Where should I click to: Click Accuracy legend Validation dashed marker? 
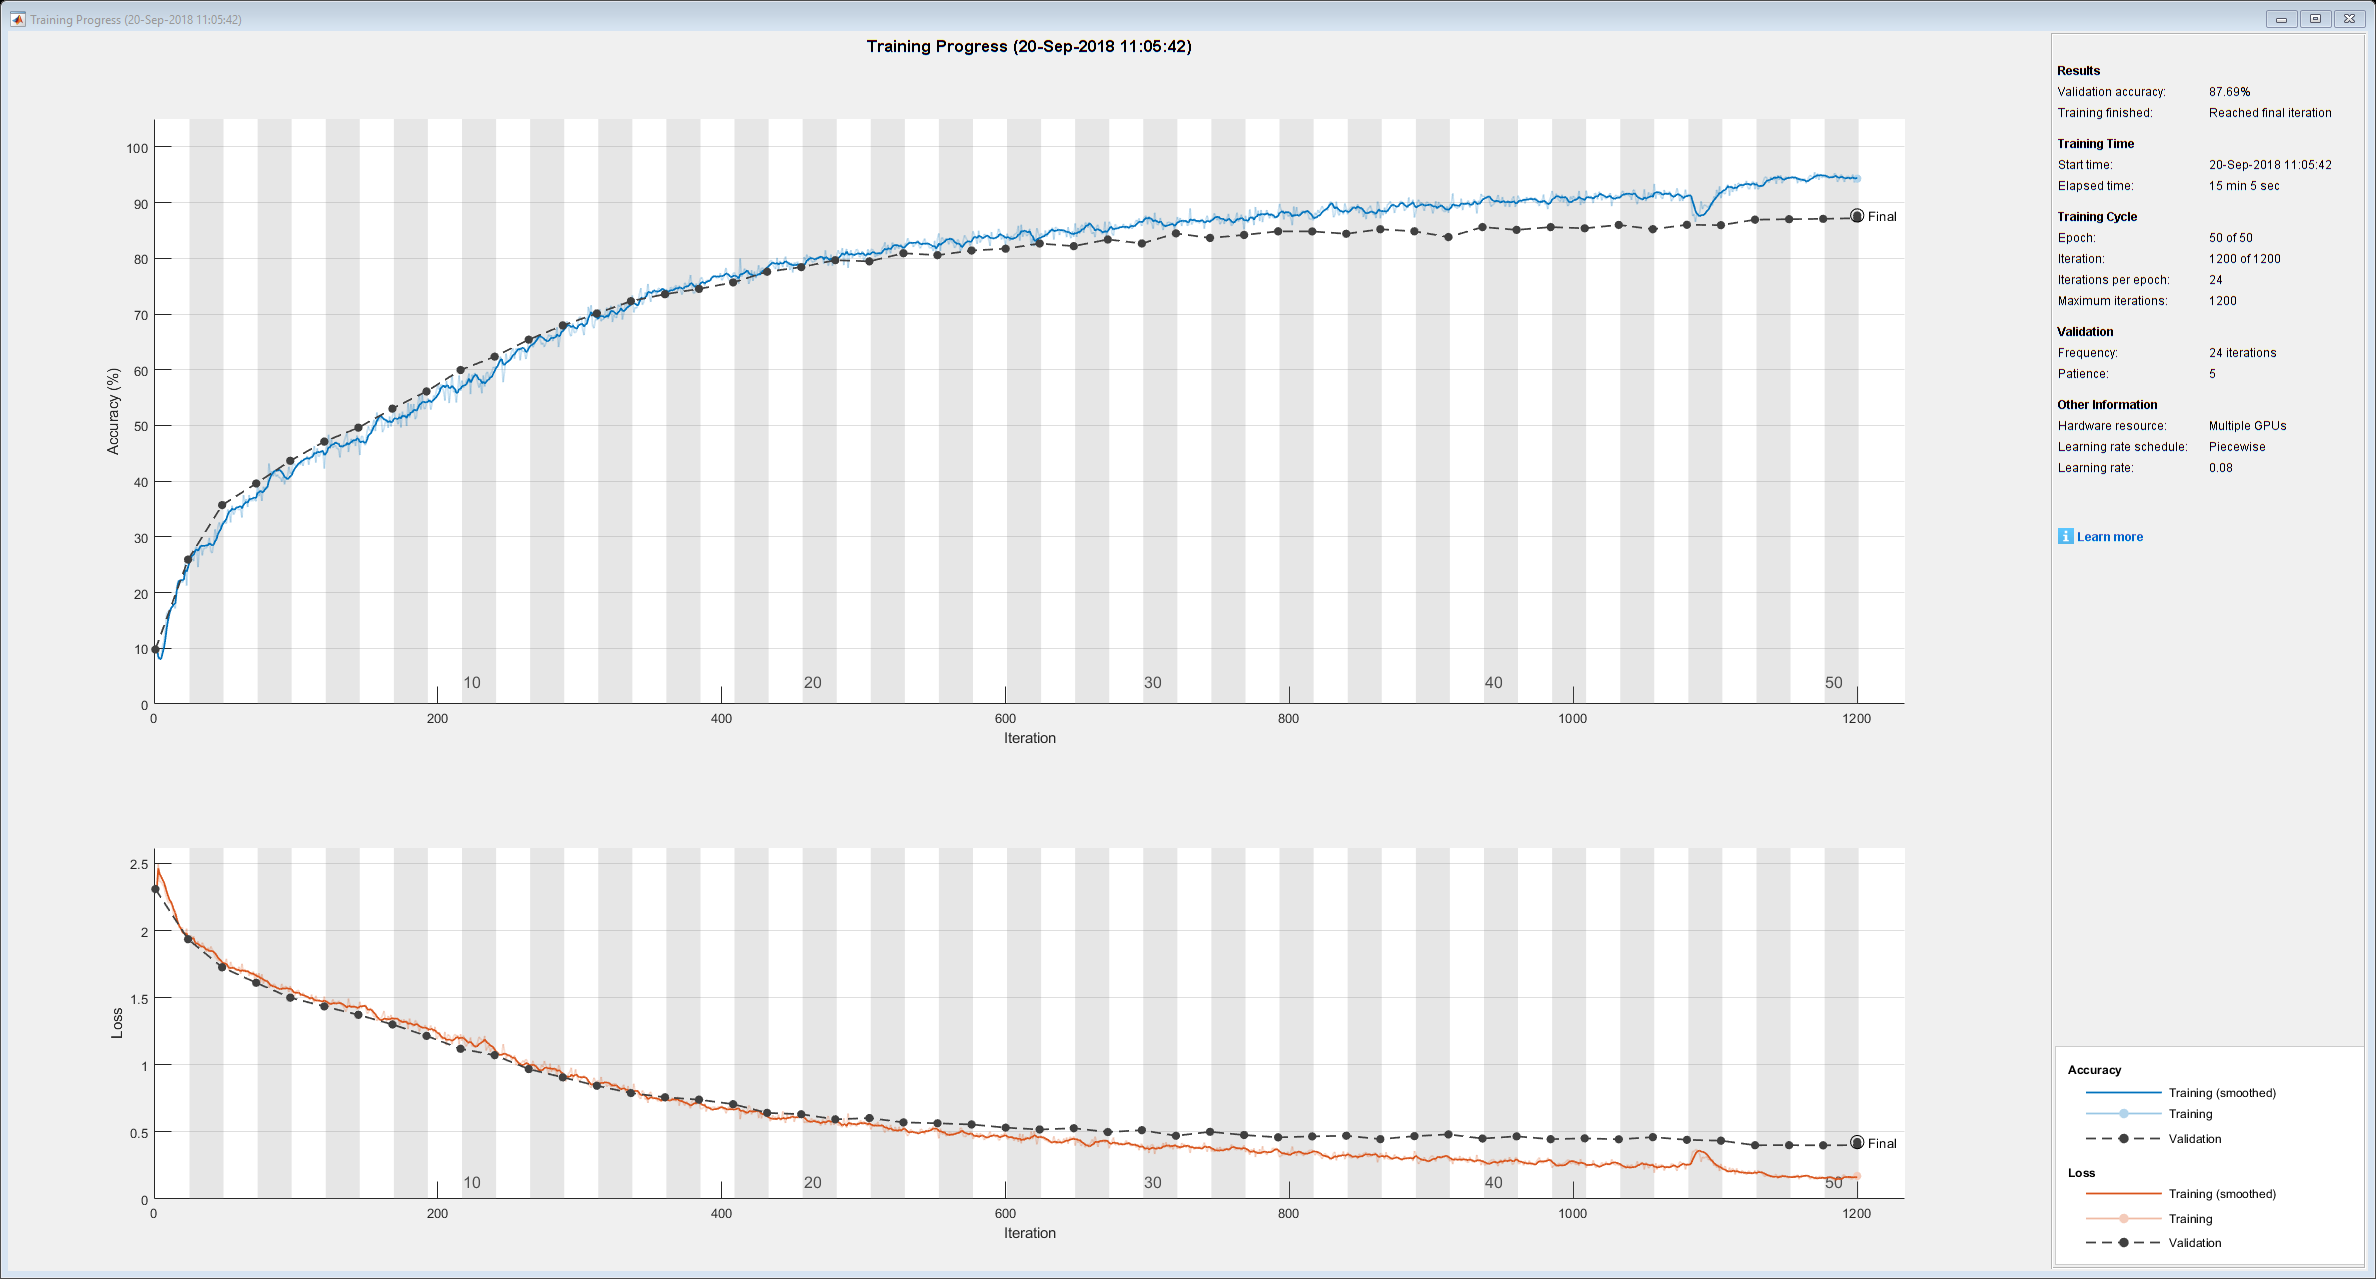(2123, 1139)
